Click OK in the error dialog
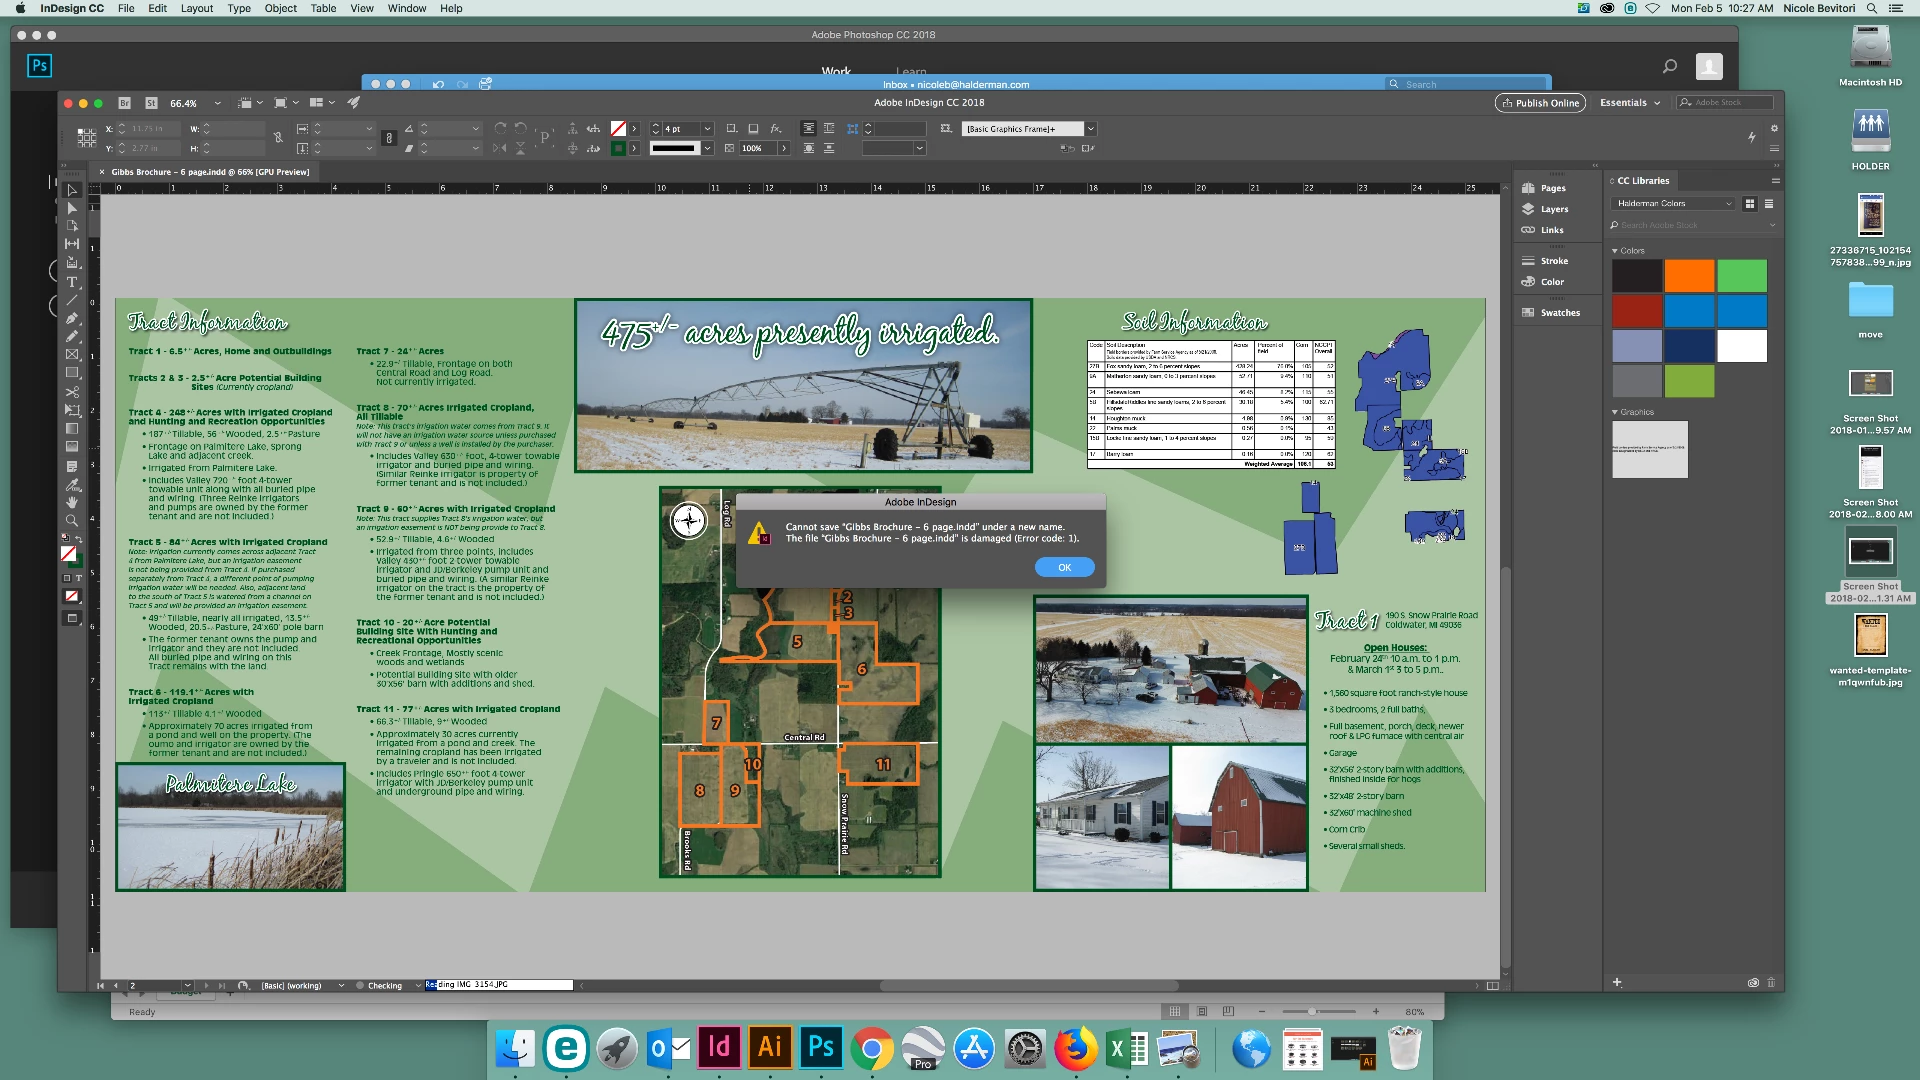This screenshot has width=1920, height=1080. pyautogui.click(x=1064, y=567)
